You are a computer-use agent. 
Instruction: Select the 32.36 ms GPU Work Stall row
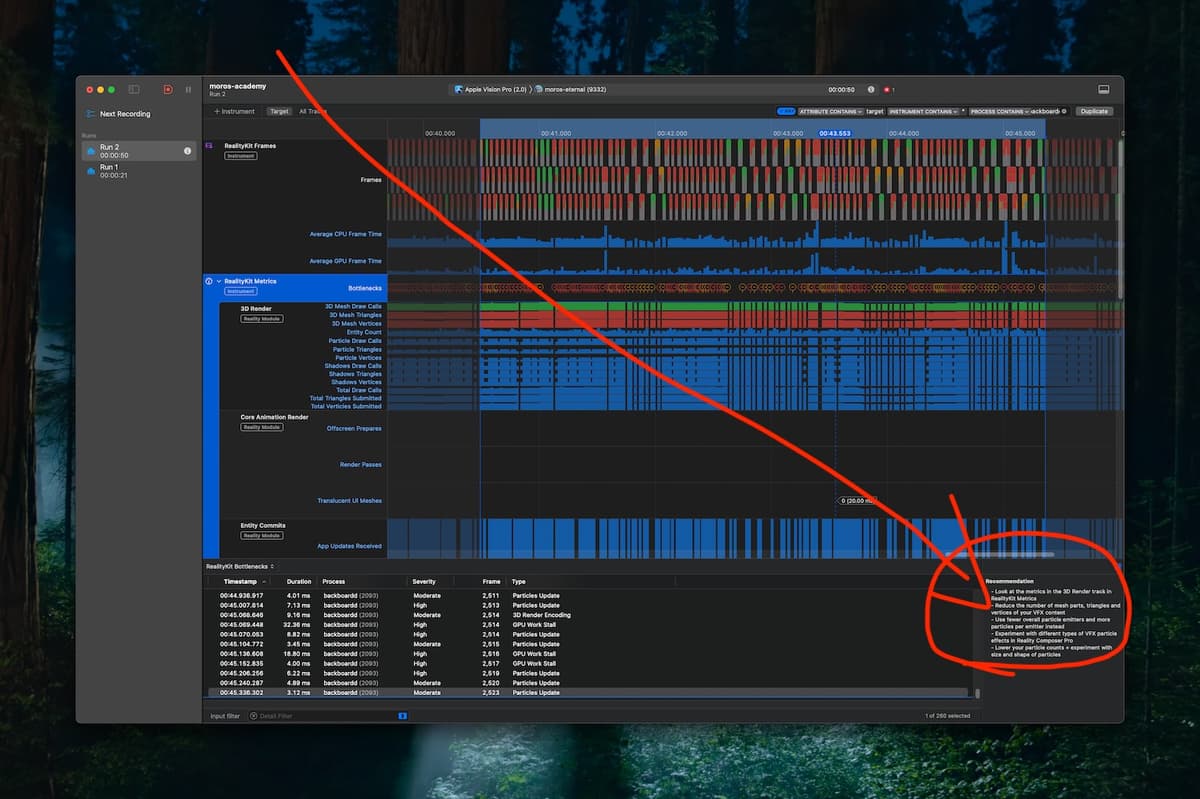click(589, 625)
